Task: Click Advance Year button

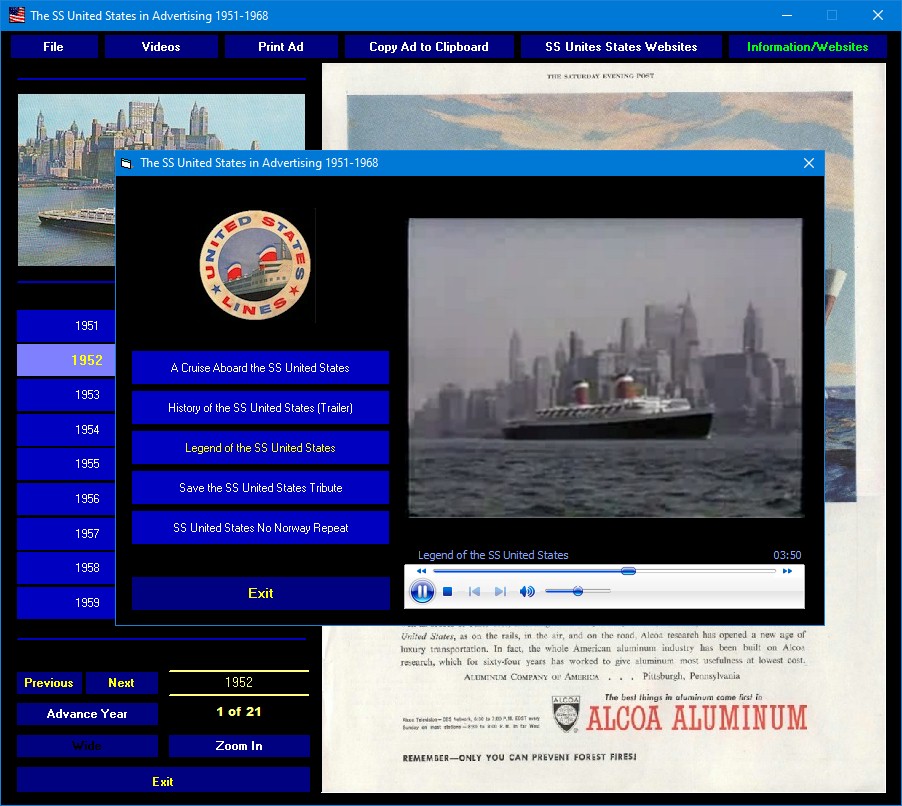Action: [87, 714]
